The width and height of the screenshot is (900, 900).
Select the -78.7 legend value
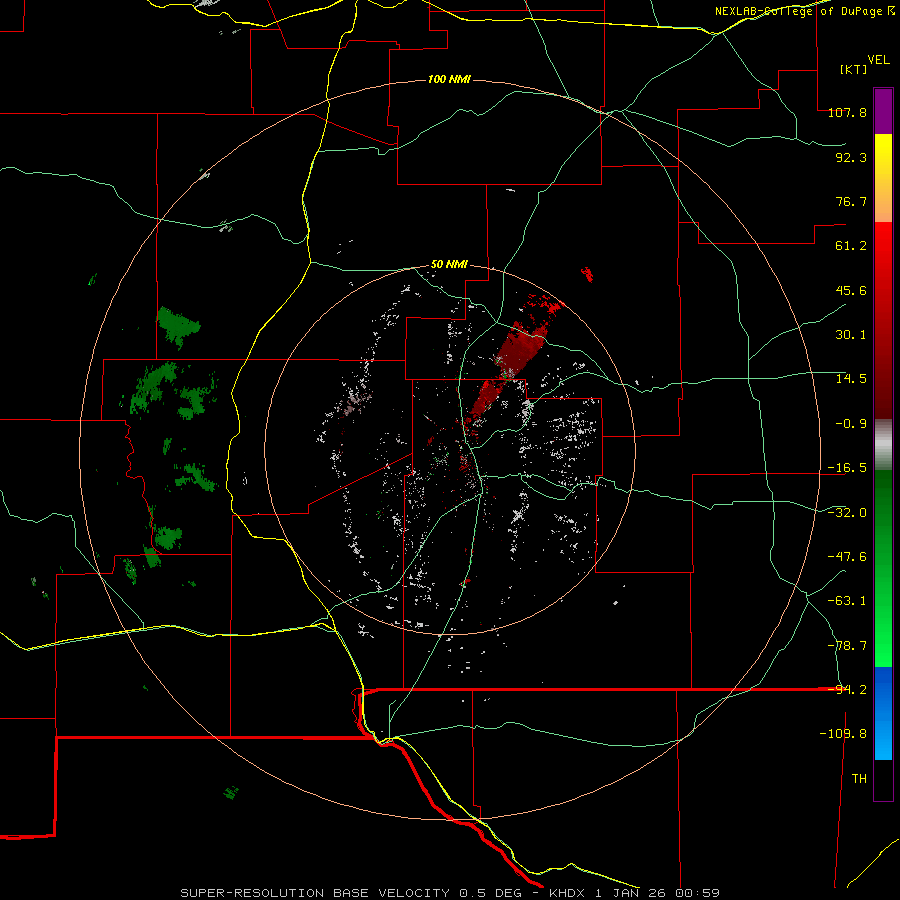tap(847, 646)
